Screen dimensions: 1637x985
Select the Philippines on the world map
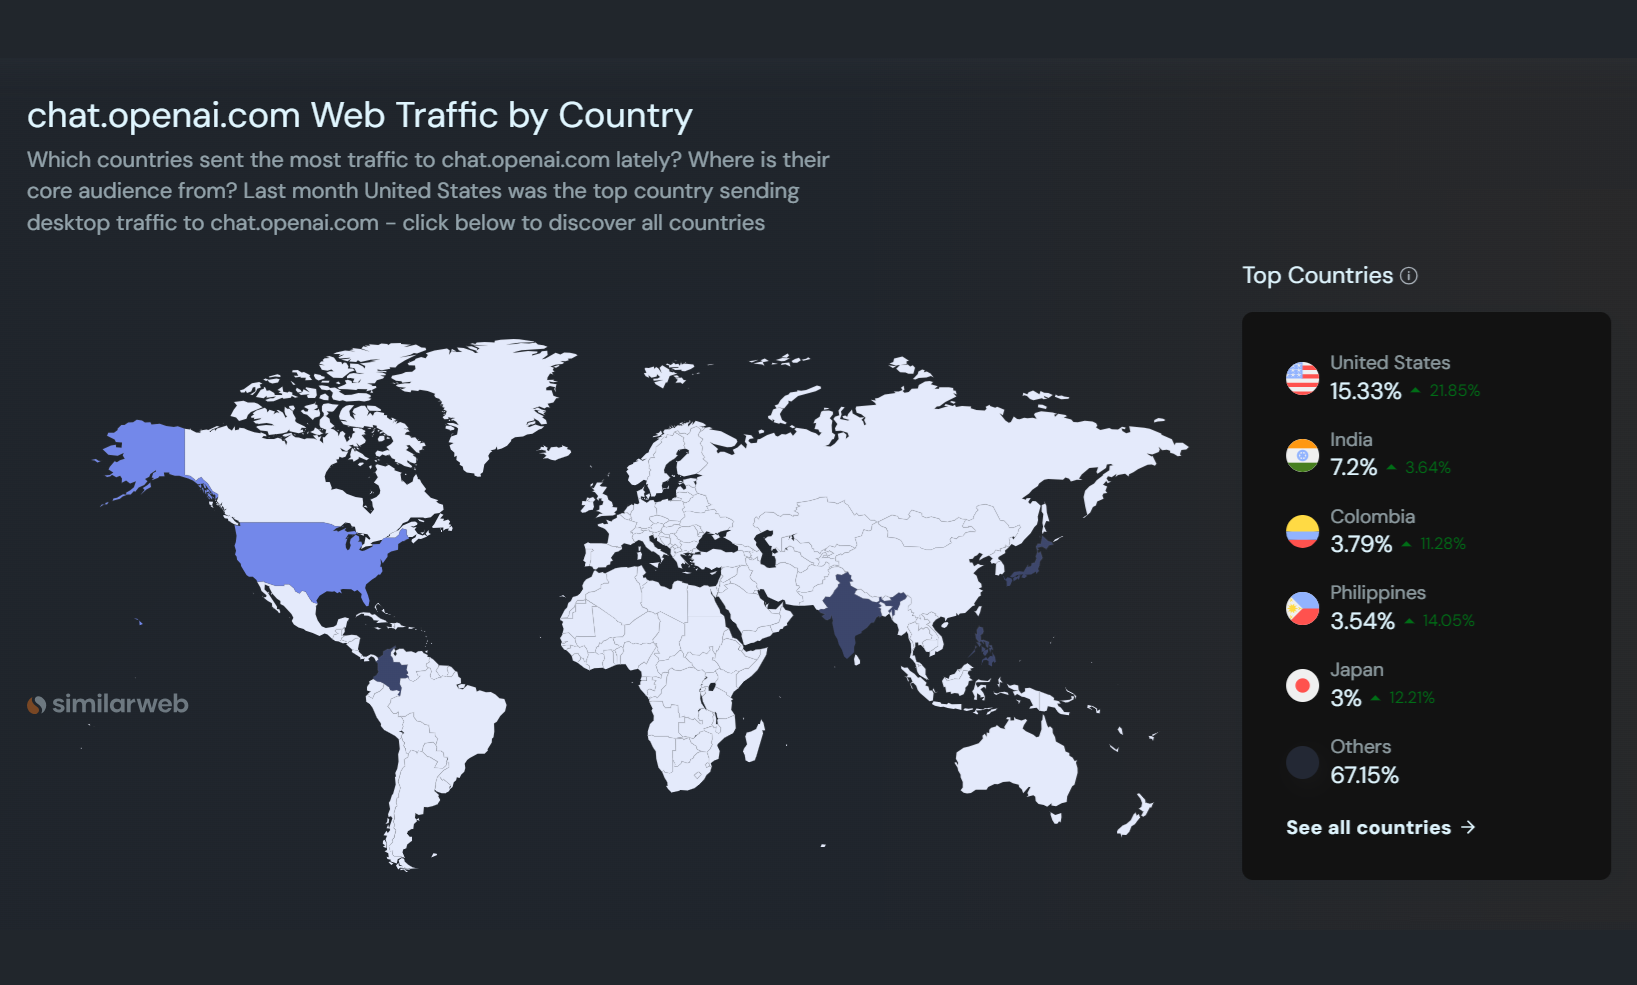pos(986,648)
